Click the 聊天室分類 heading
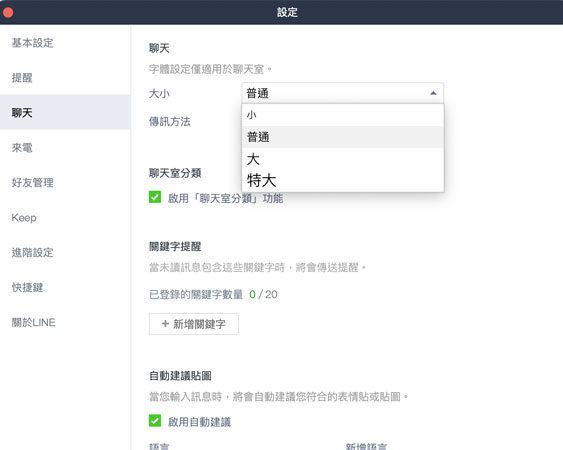Viewport: 563px width, 450px height. pyautogui.click(x=175, y=173)
